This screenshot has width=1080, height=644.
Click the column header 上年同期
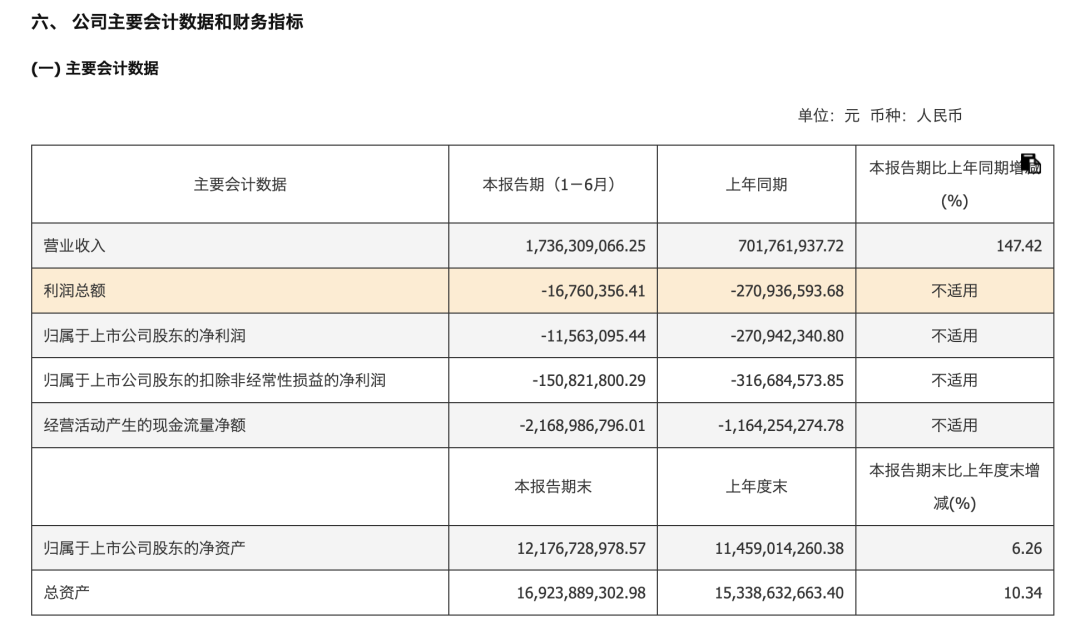pos(756,184)
